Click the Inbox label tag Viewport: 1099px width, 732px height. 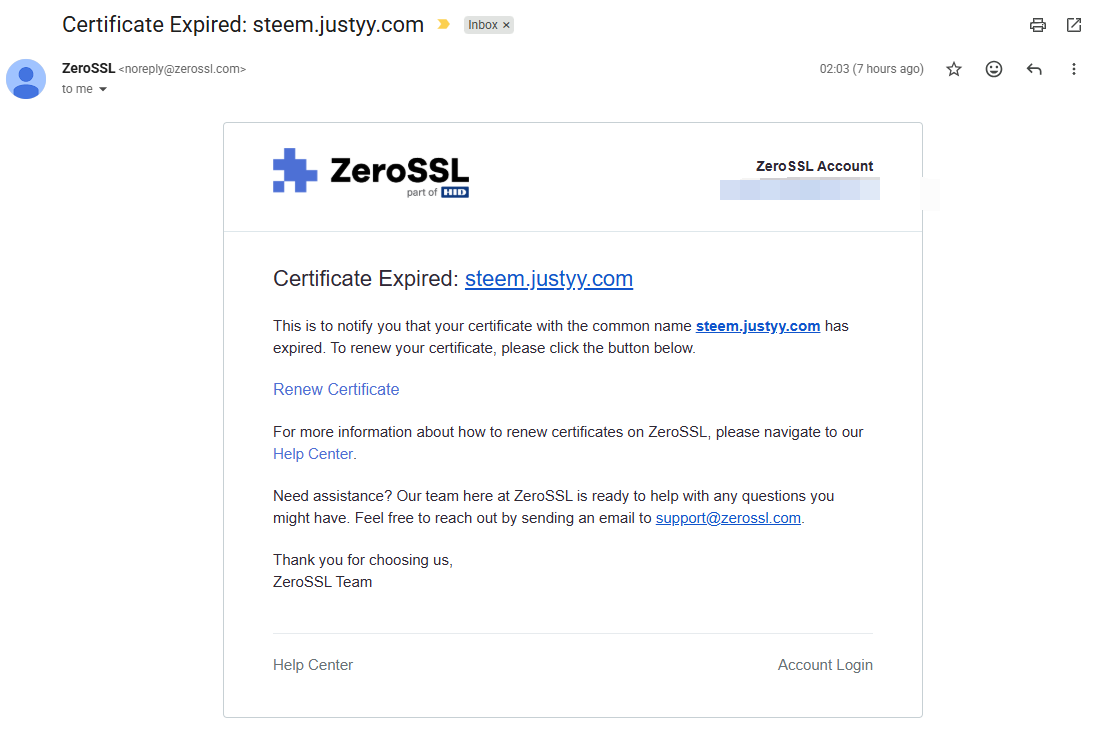point(482,25)
